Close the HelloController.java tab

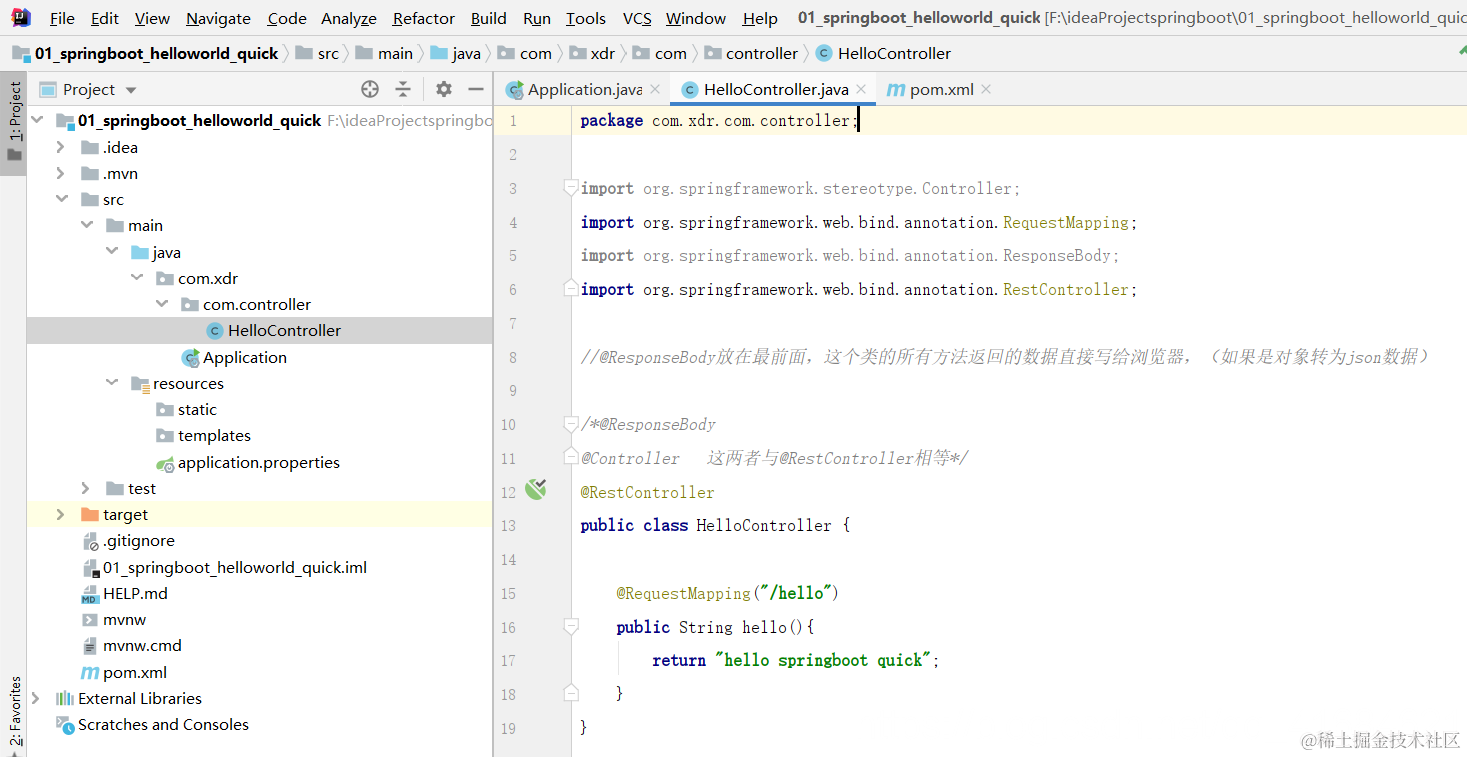click(861, 89)
